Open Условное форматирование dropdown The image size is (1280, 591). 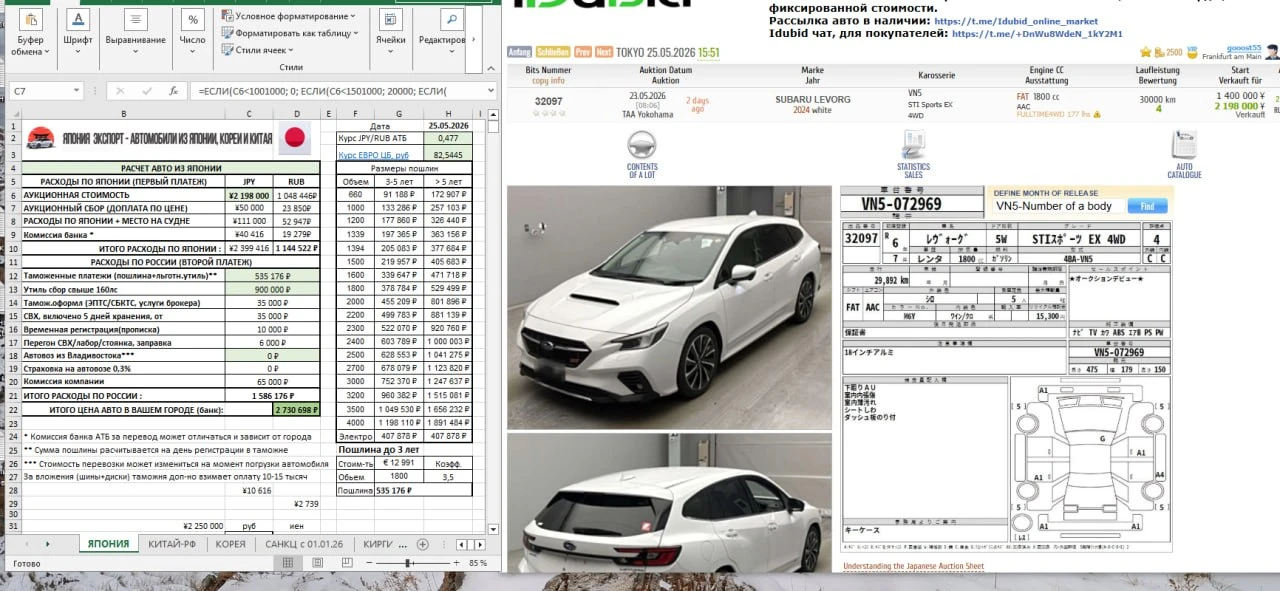(x=290, y=16)
